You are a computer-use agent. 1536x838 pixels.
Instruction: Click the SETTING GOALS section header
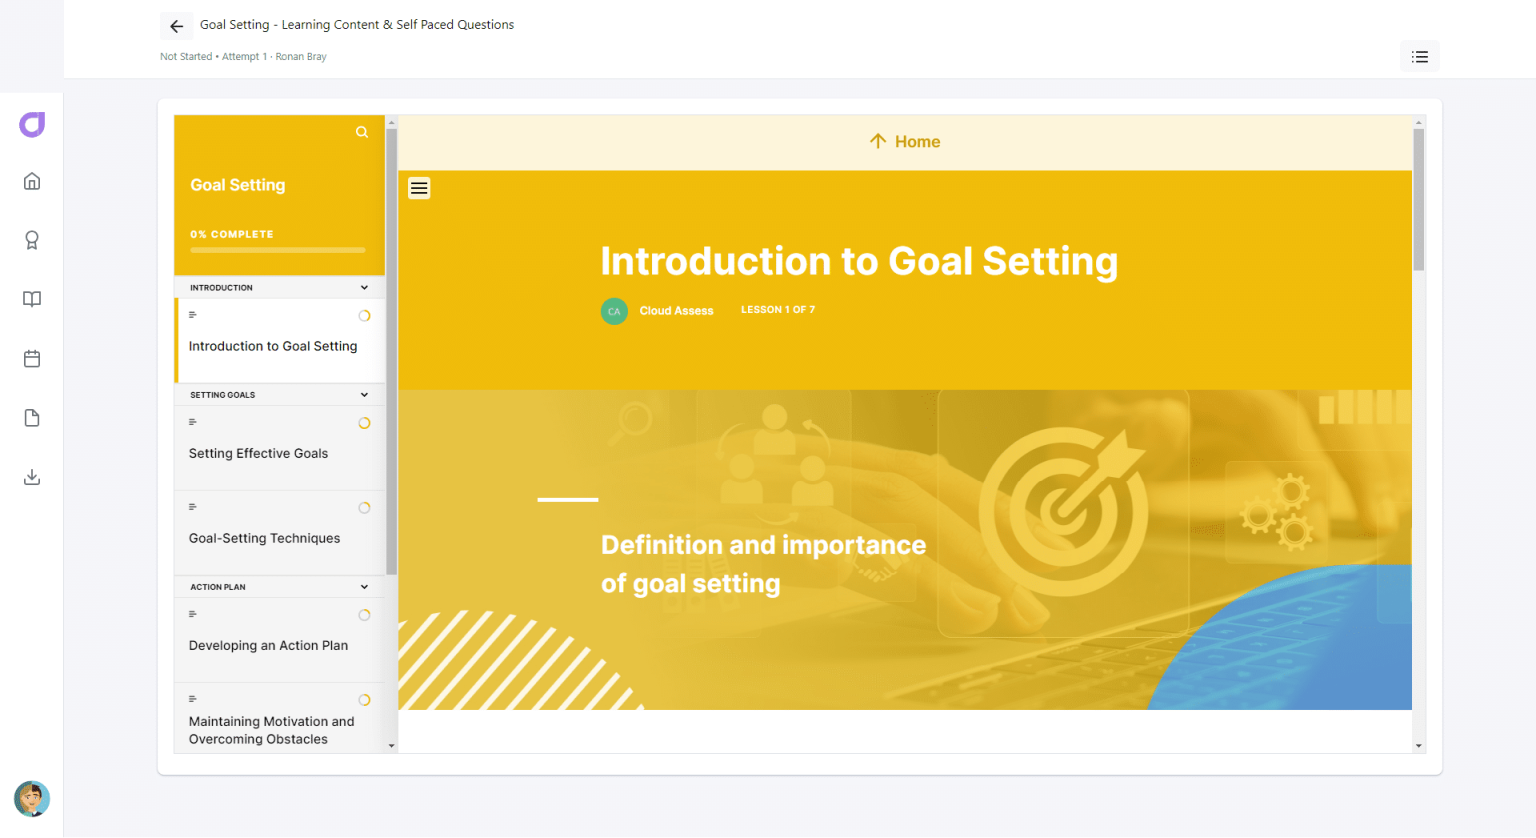click(x=280, y=395)
